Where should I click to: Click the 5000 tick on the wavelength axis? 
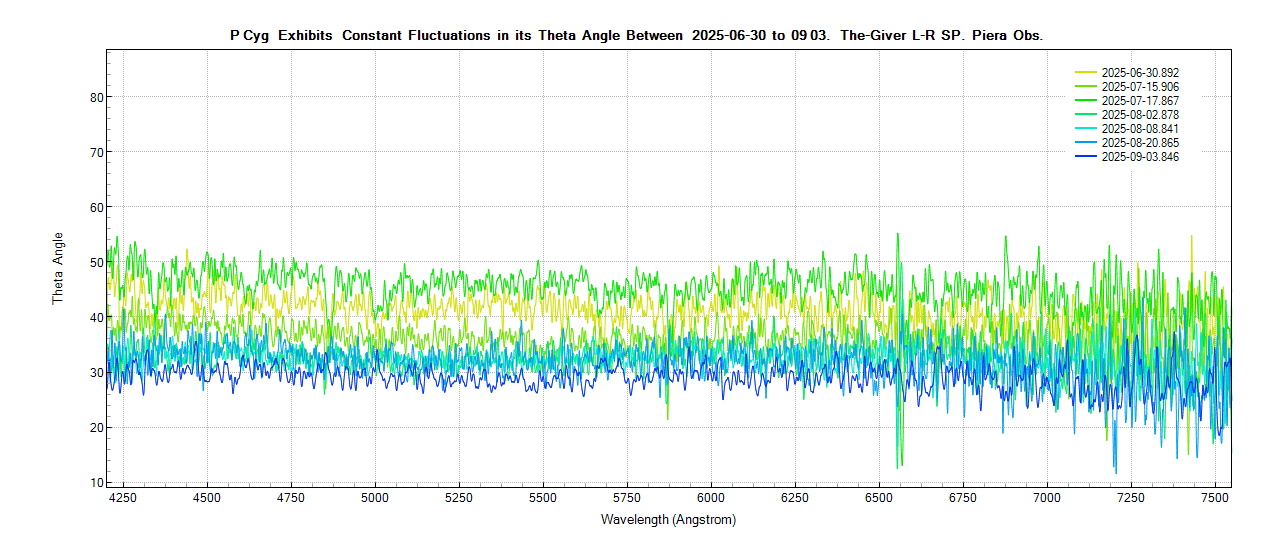375,497
